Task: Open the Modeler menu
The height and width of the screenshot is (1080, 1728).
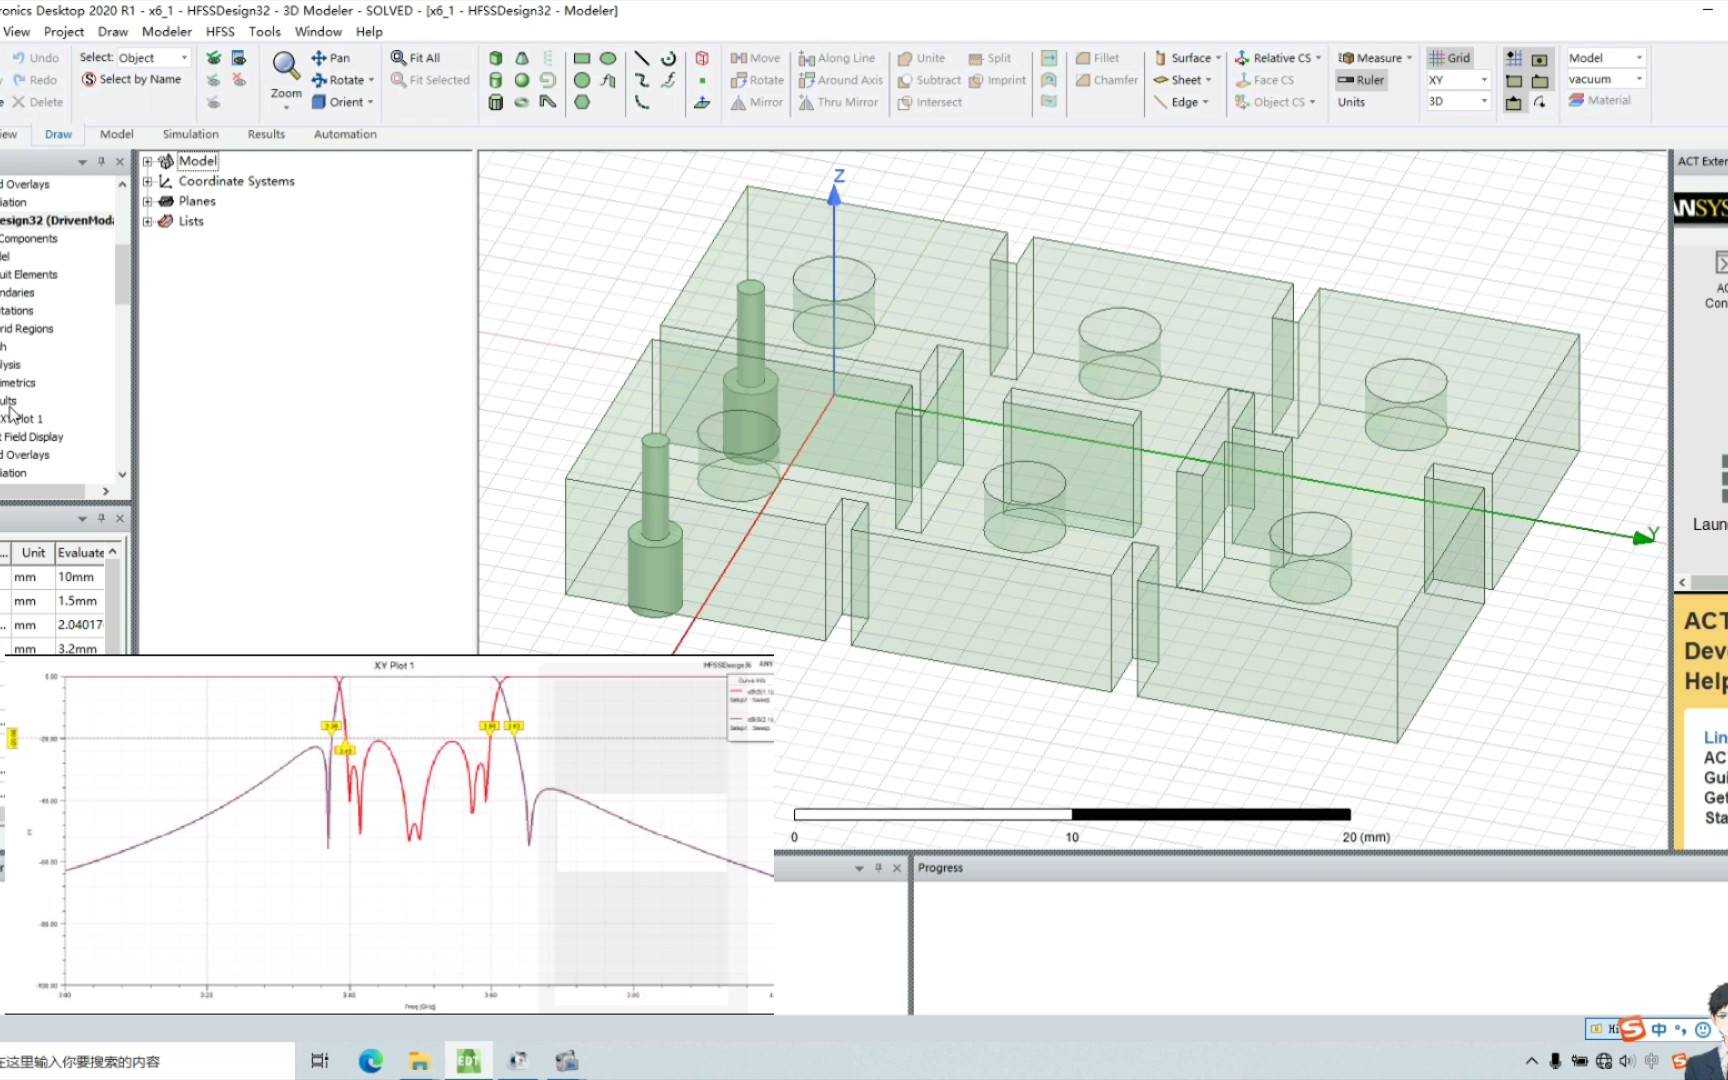Action: 167,32
